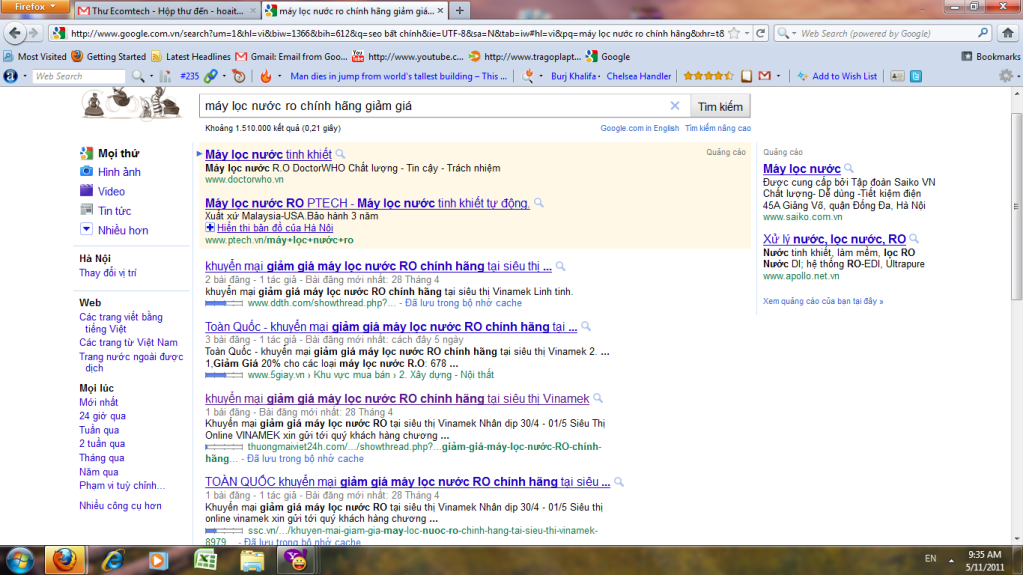Image resolution: width=1023 pixels, height=575 pixels.
Task: Click the Google search query input field
Action: pos(434,106)
